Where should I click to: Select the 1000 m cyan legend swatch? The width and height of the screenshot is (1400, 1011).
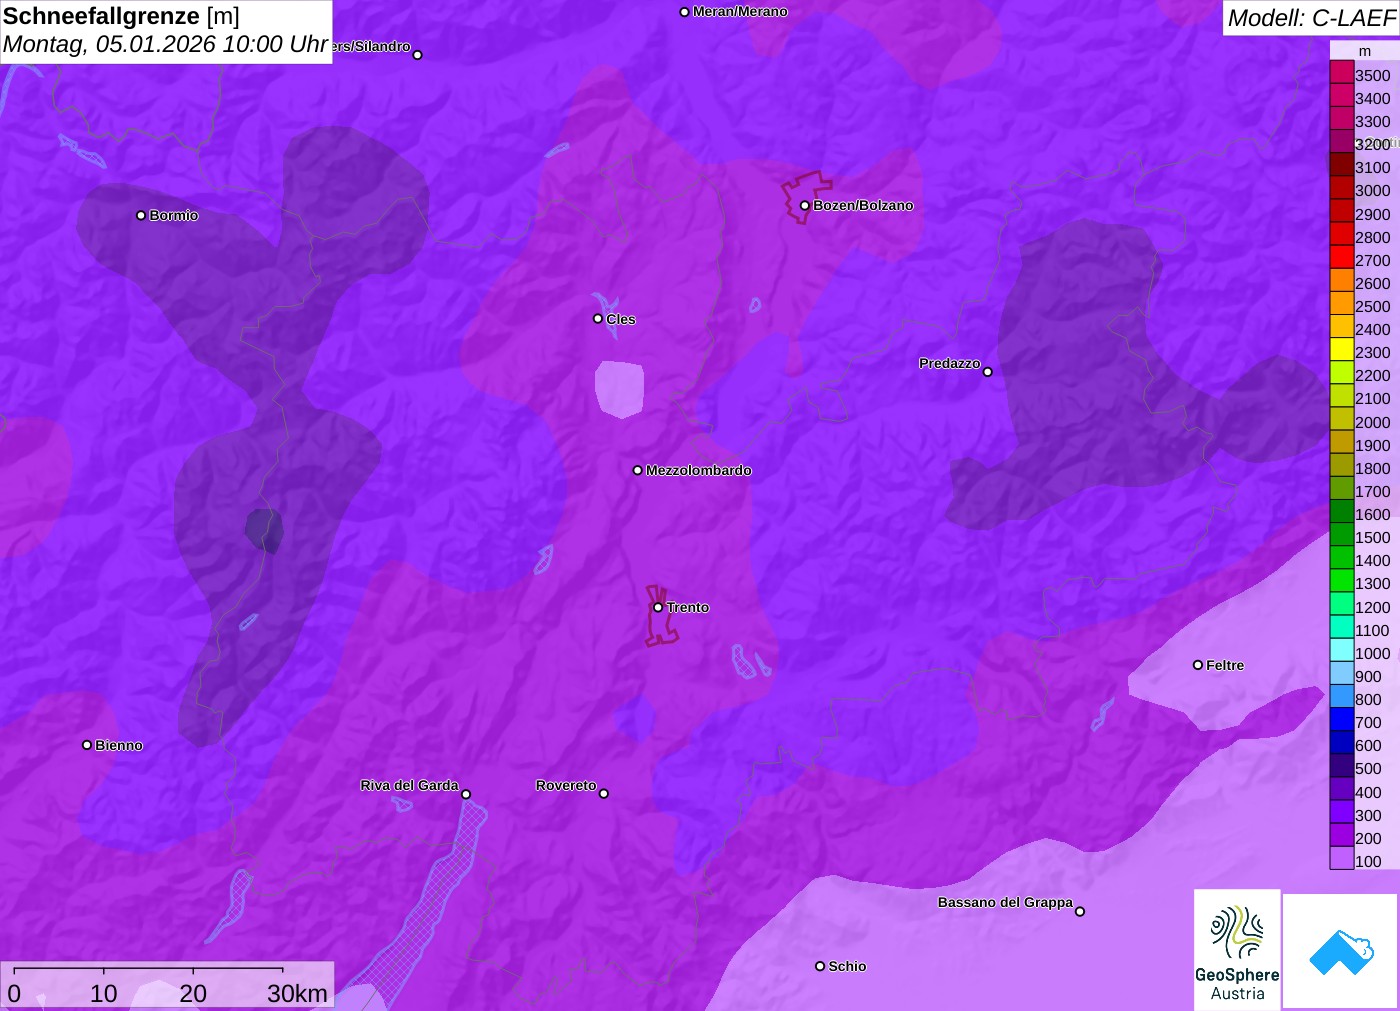[1342, 650]
